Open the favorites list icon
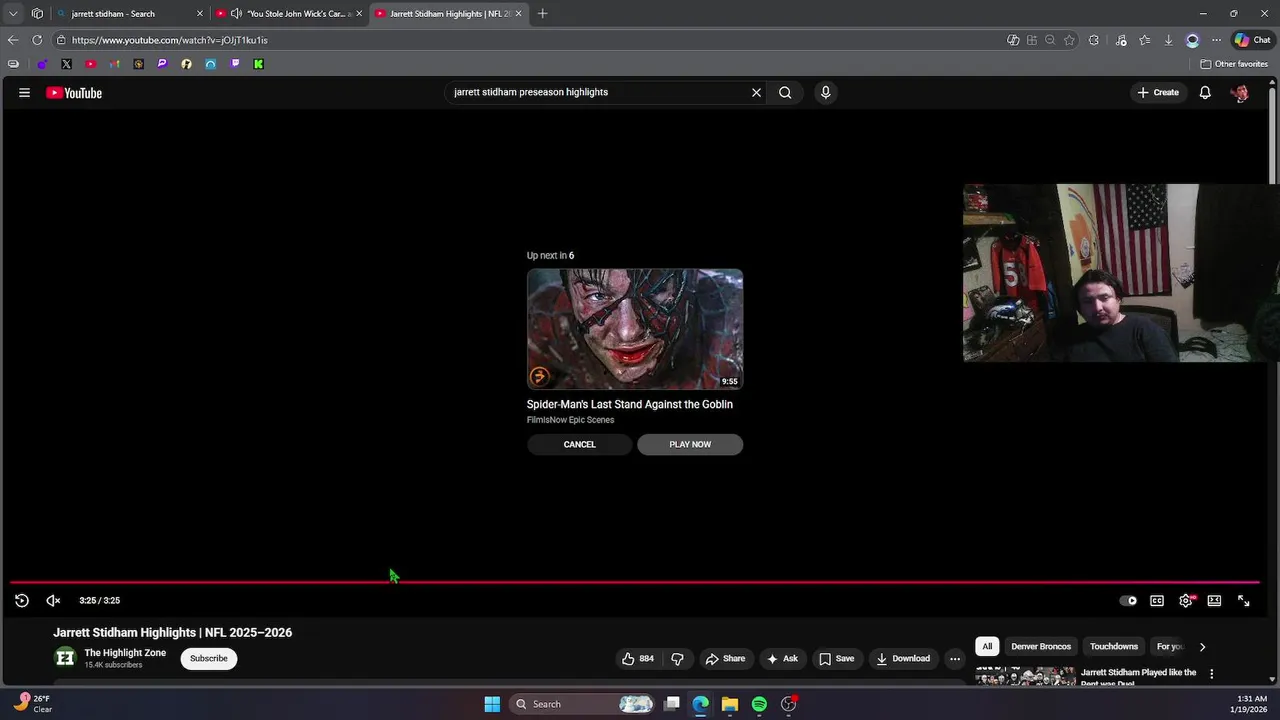1280x720 pixels. [x=1144, y=40]
